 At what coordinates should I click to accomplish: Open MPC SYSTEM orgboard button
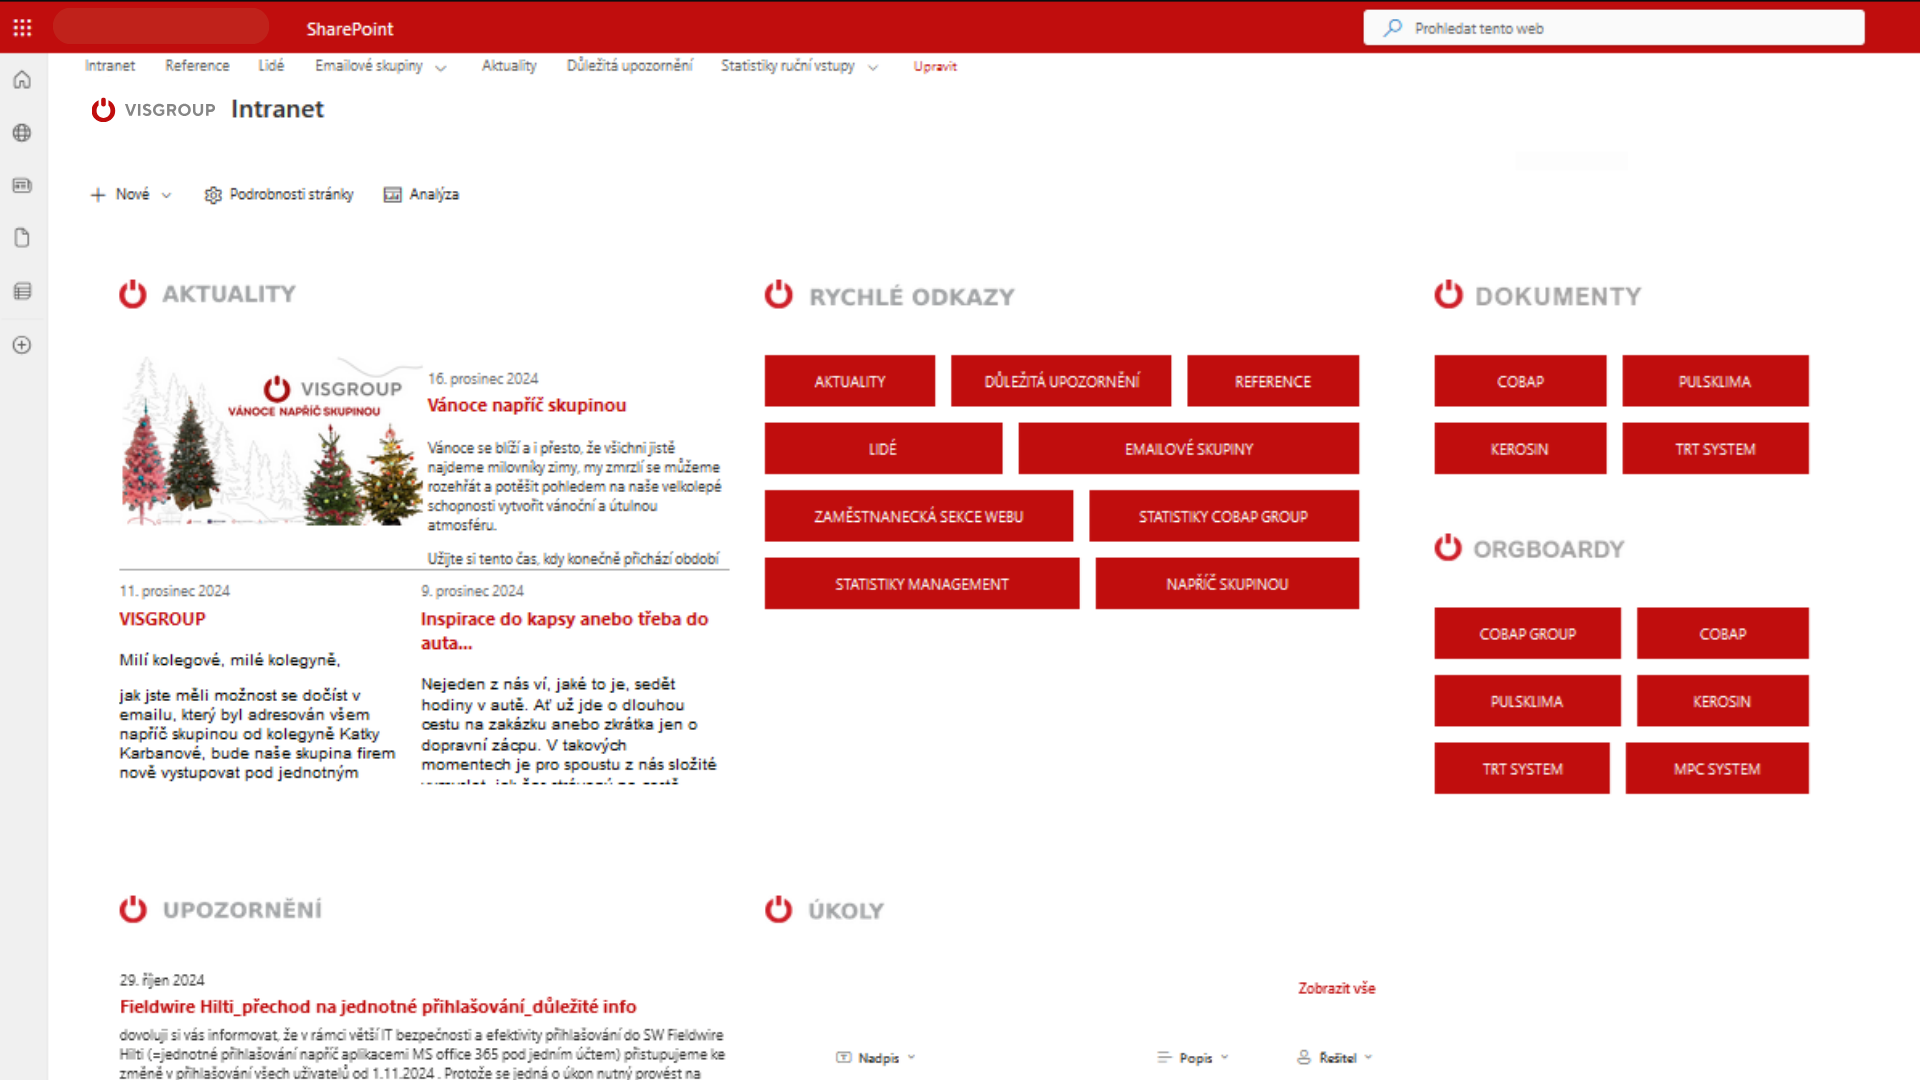tap(1717, 769)
